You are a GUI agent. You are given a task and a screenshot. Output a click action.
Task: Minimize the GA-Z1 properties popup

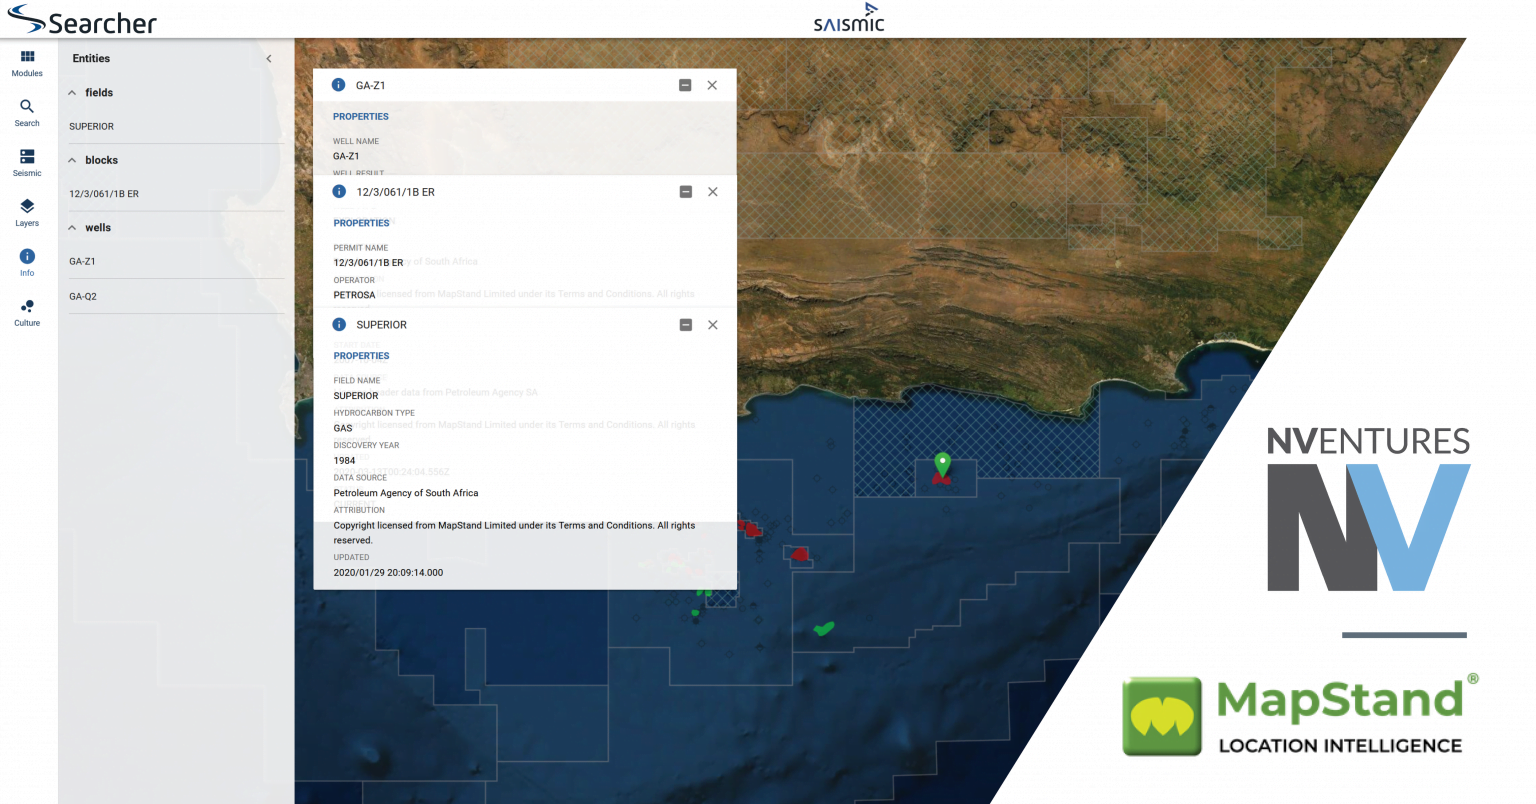(x=685, y=85)
